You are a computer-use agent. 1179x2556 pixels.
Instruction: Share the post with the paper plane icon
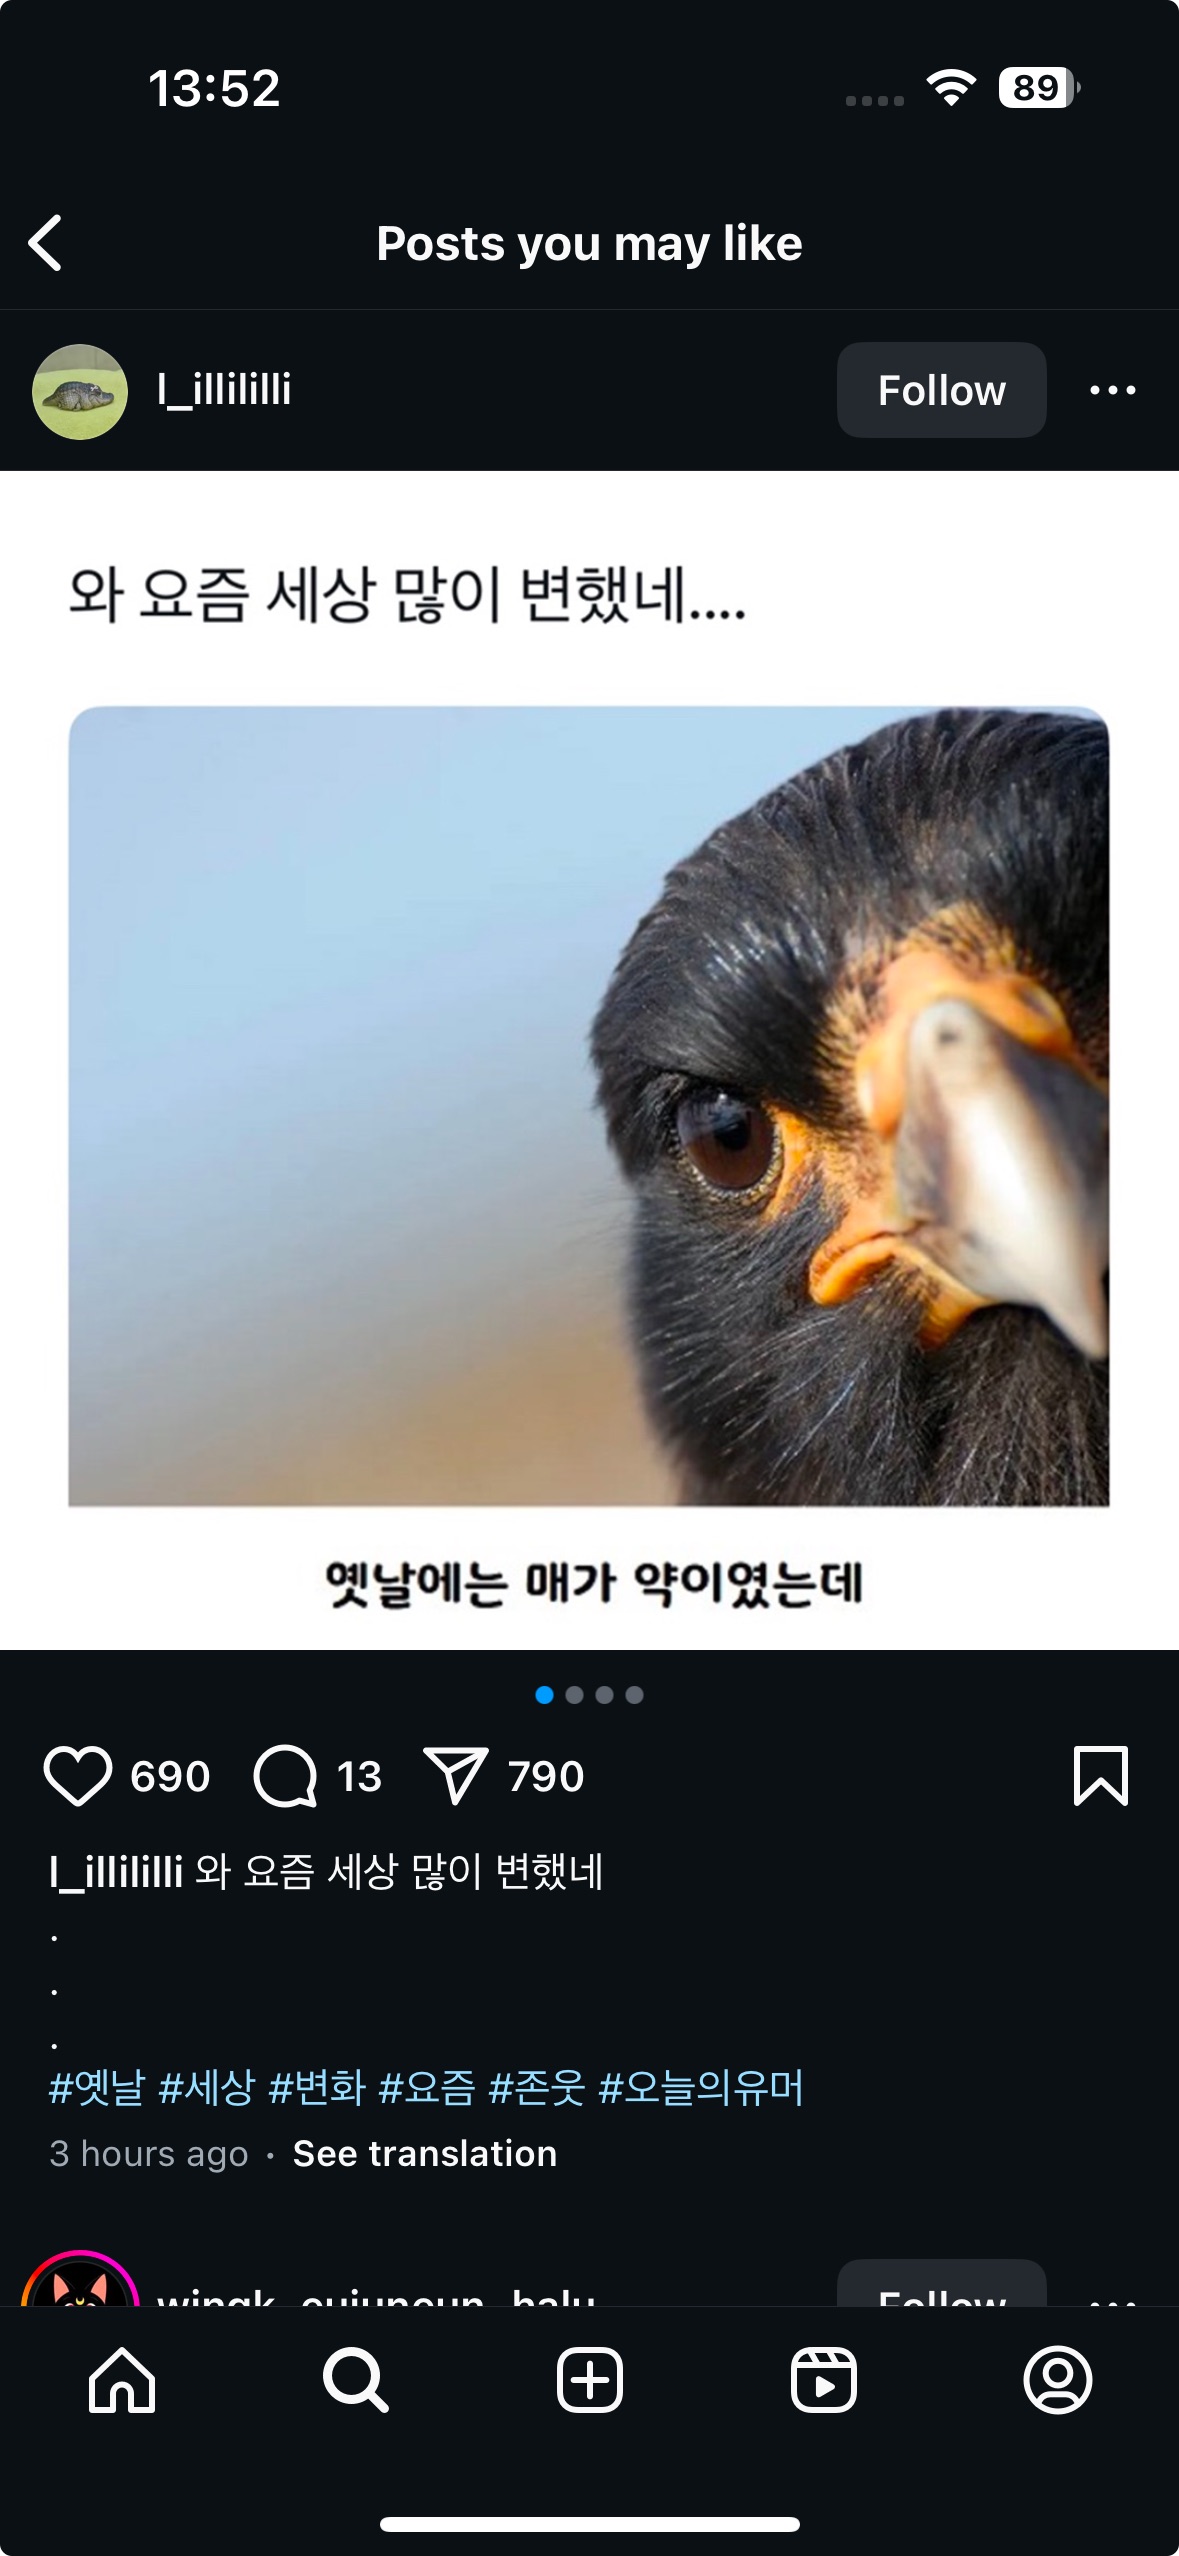pos(455,1776)
